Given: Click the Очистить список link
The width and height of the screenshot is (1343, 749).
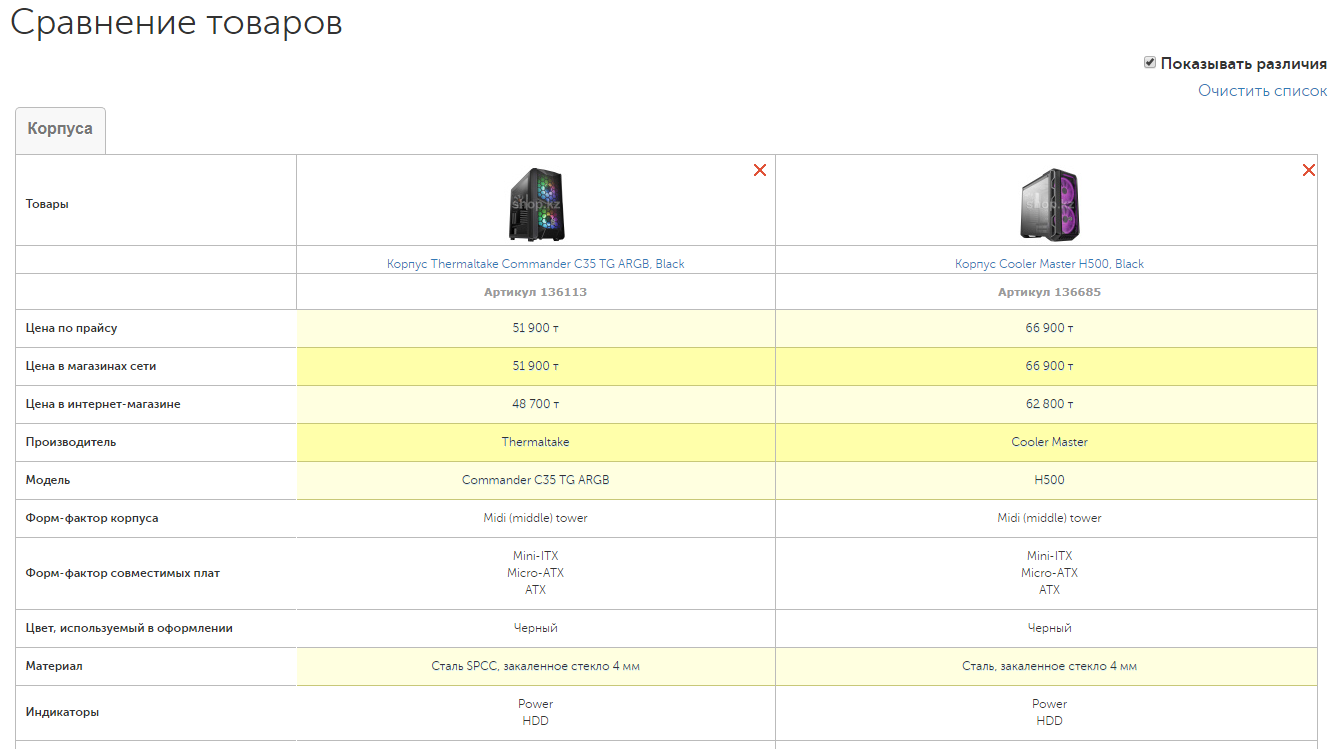Looking at the screenshot, I should point(1263,91).
